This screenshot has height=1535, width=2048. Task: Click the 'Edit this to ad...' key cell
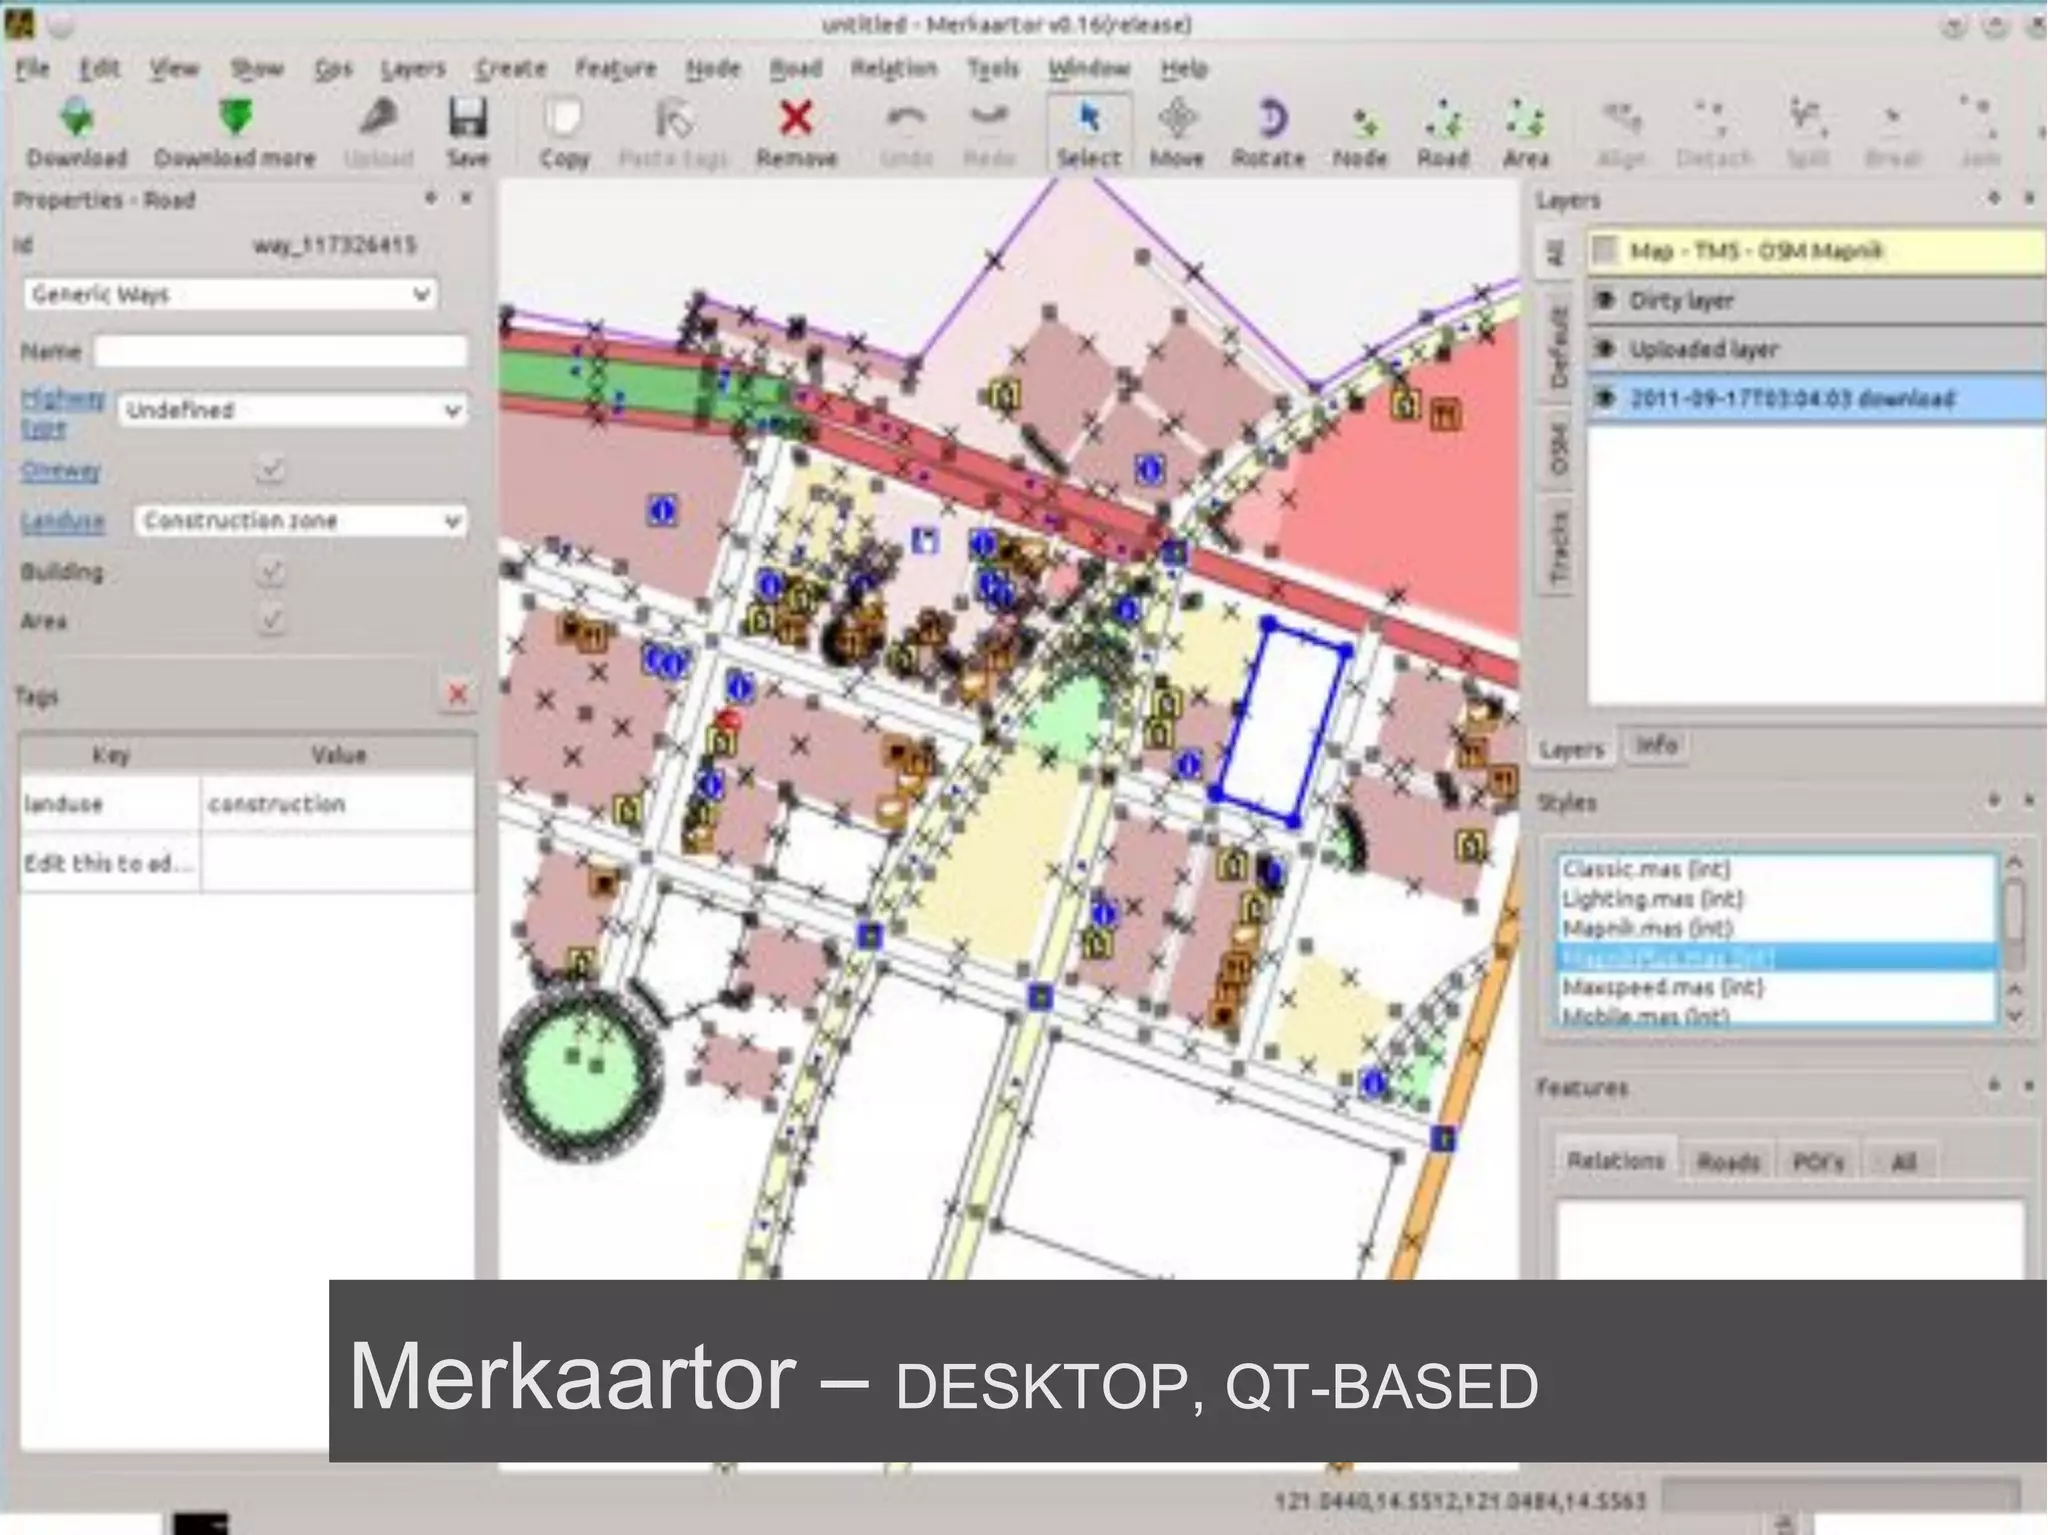[109, 863]
